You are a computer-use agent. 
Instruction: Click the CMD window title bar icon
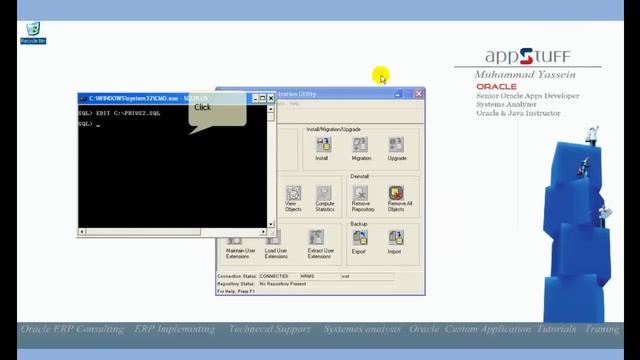[x=83, y=98]
